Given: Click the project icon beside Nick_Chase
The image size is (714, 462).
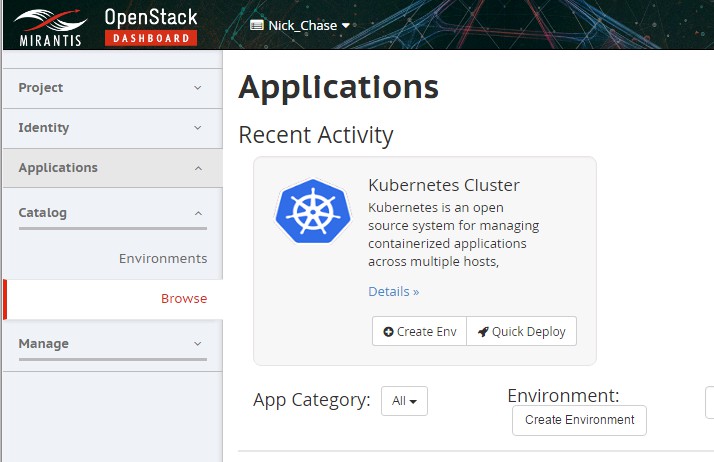Looking at the screenshot, I should coord(257,25).
